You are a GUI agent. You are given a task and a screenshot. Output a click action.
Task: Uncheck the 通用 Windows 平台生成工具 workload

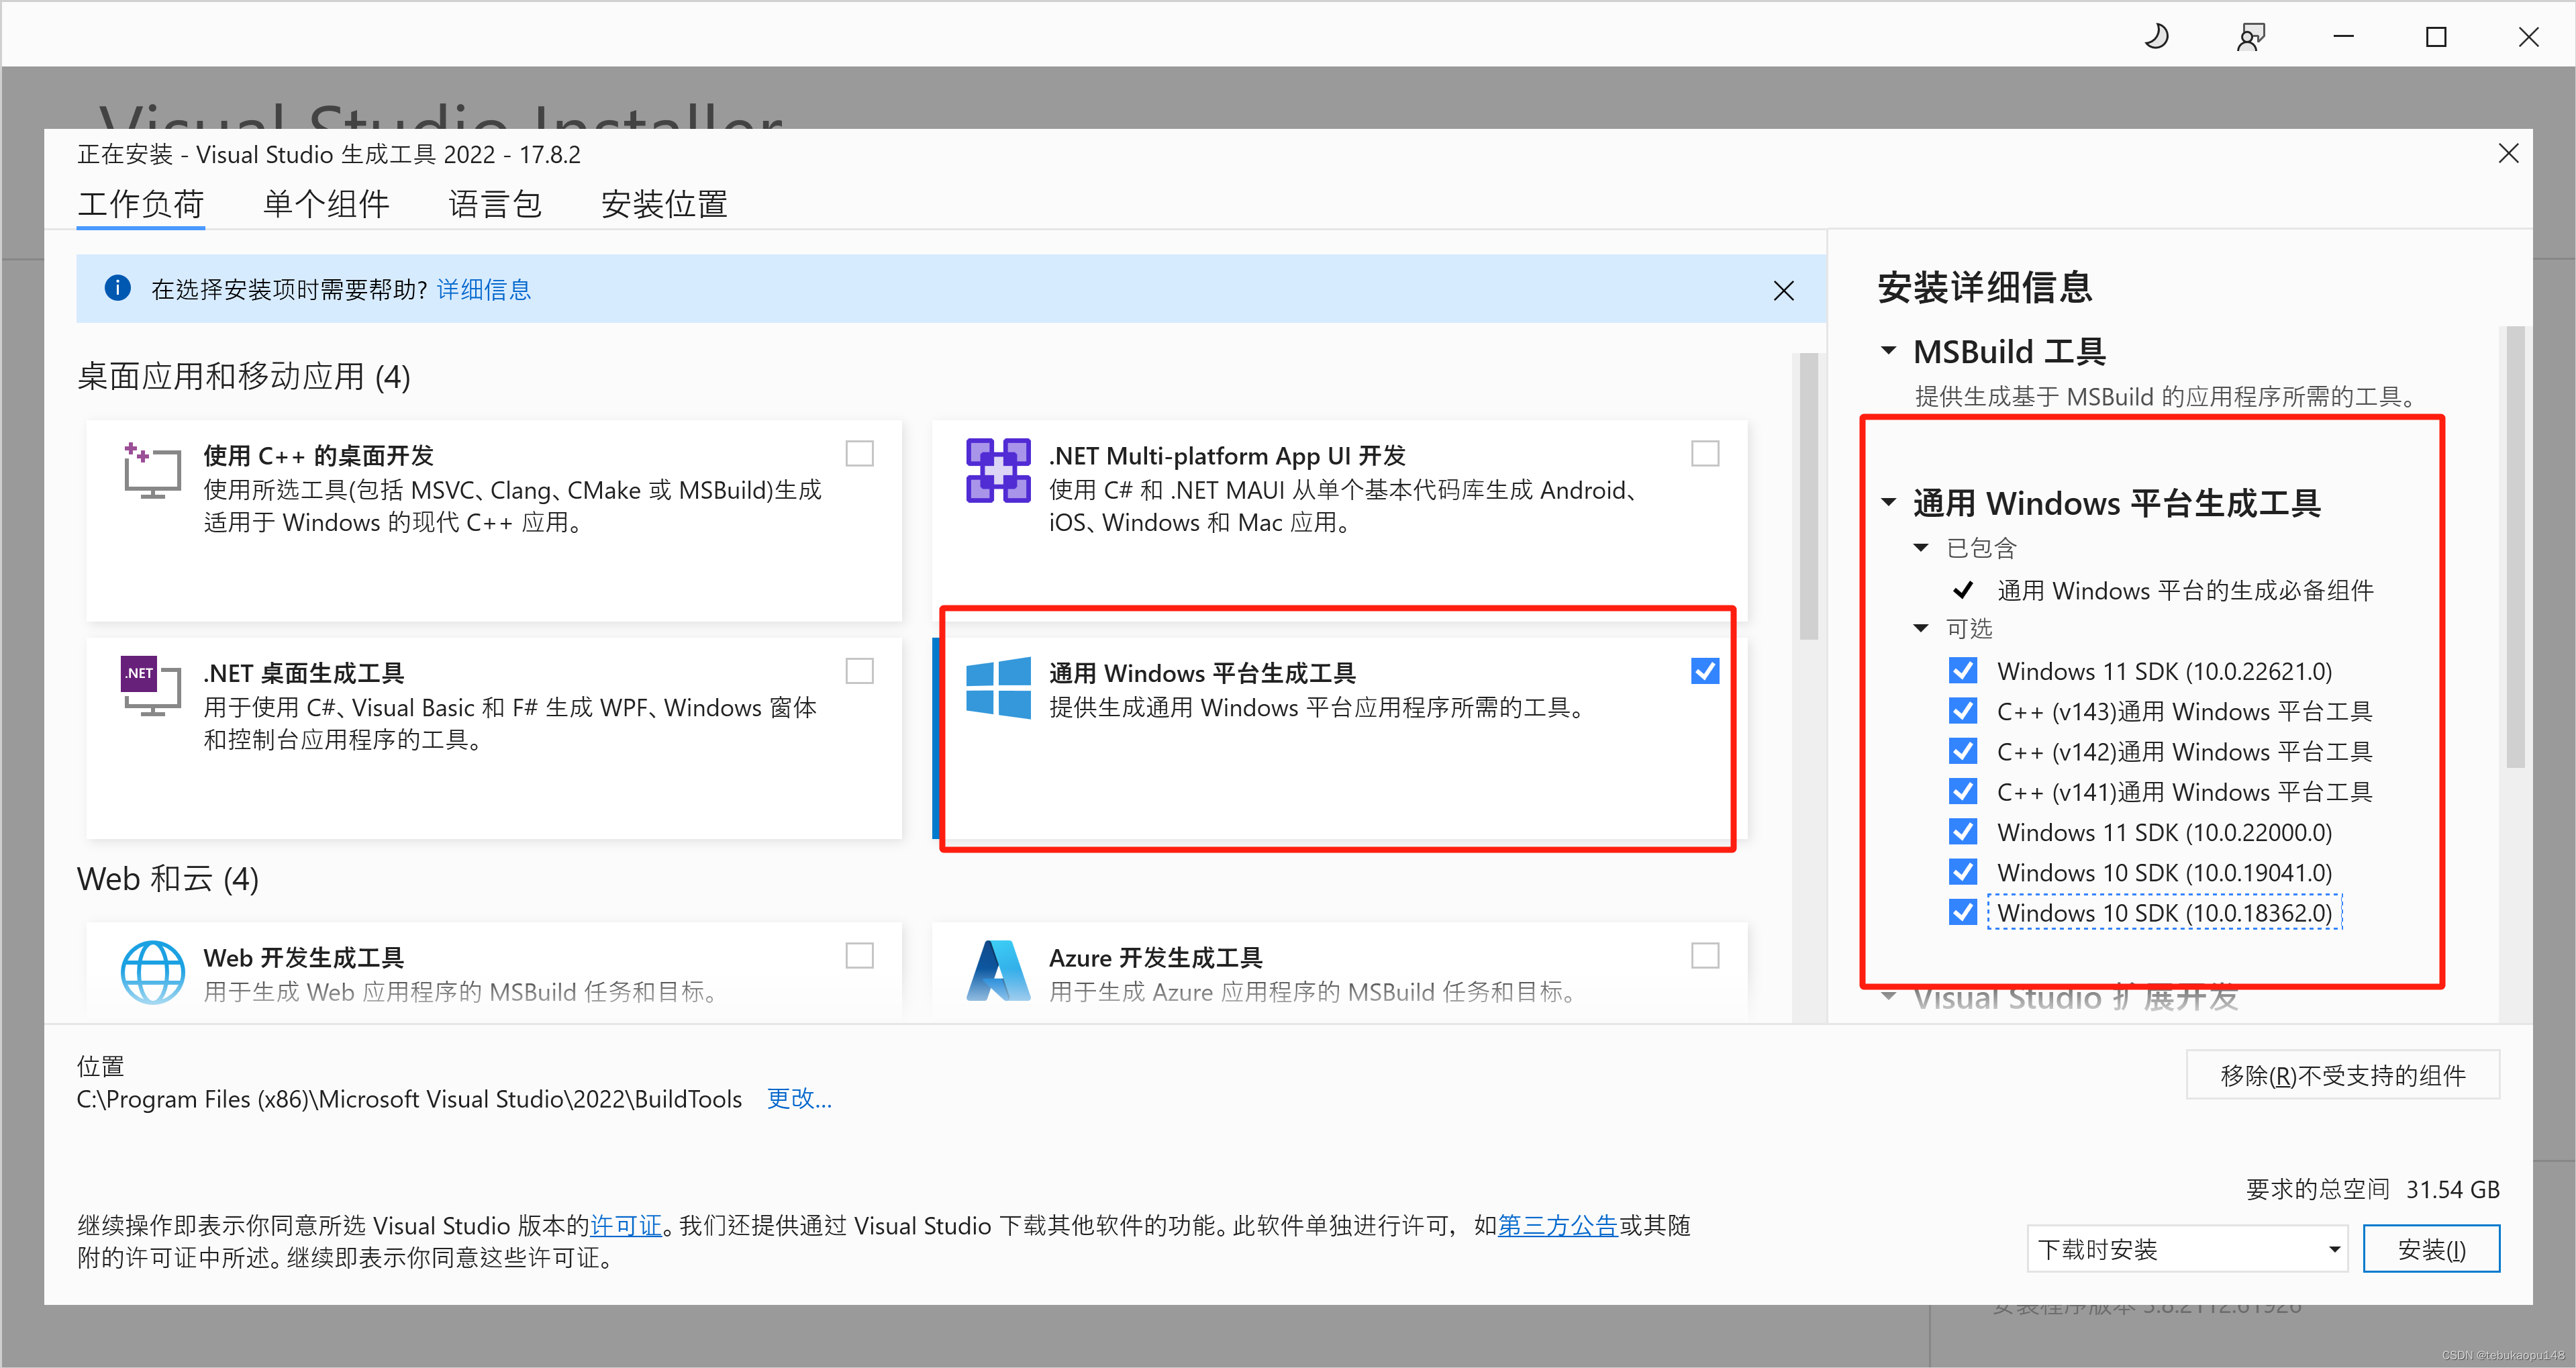coord(1705,671)
